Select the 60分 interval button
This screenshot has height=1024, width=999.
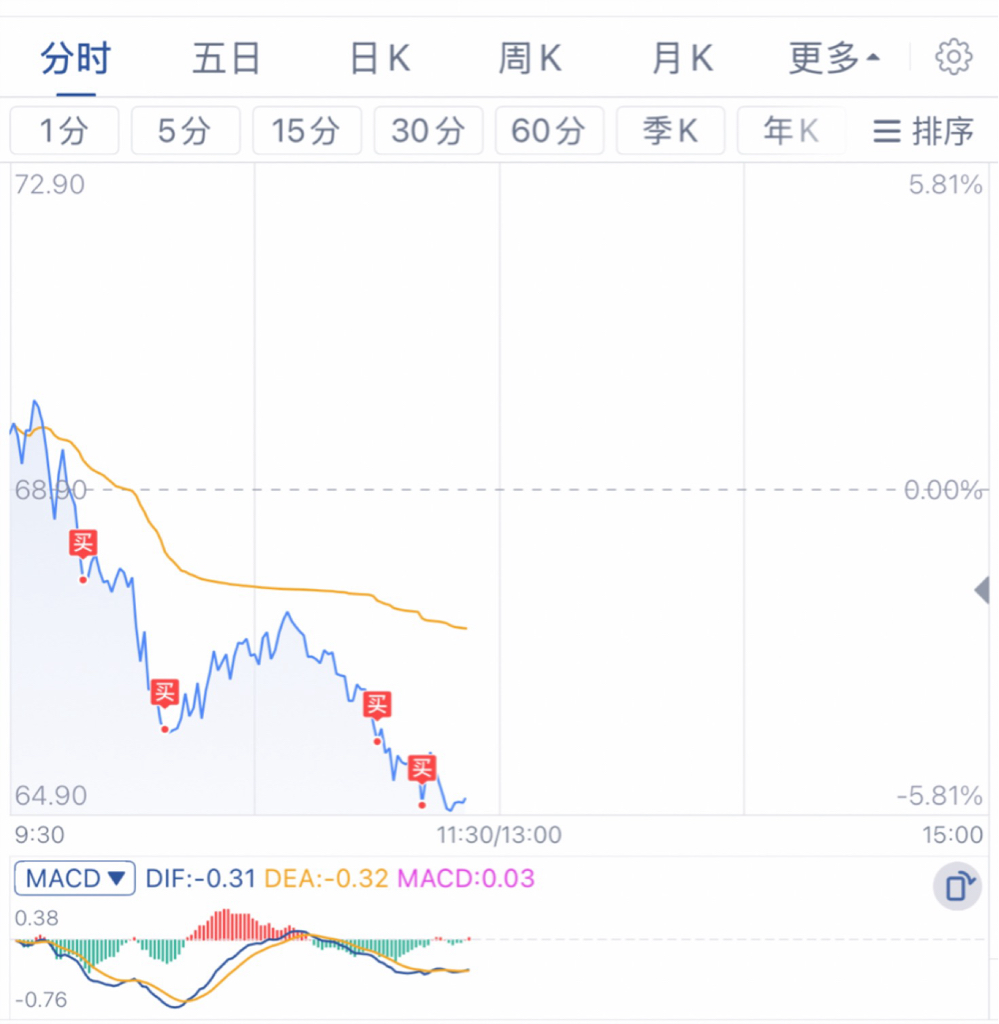(549, 131)
